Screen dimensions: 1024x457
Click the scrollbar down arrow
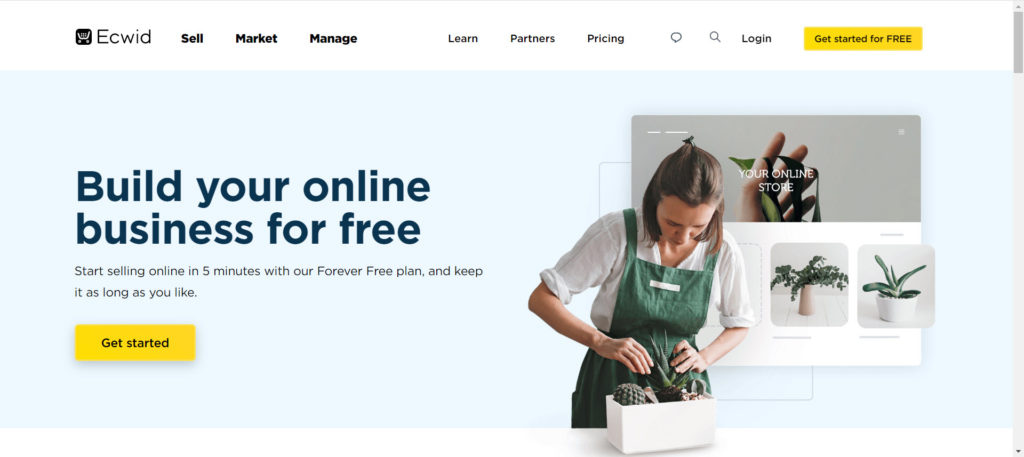[1018, 452]
